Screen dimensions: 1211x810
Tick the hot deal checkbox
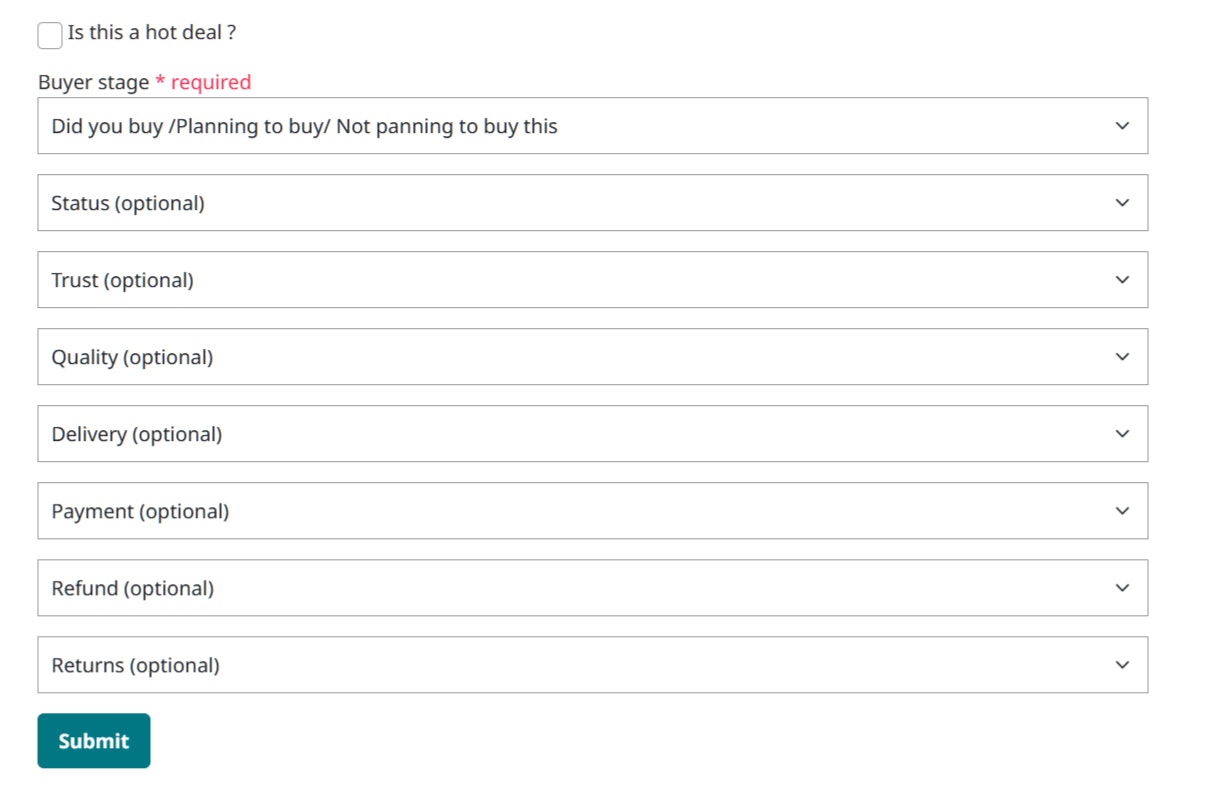click(x=50, y=35)
